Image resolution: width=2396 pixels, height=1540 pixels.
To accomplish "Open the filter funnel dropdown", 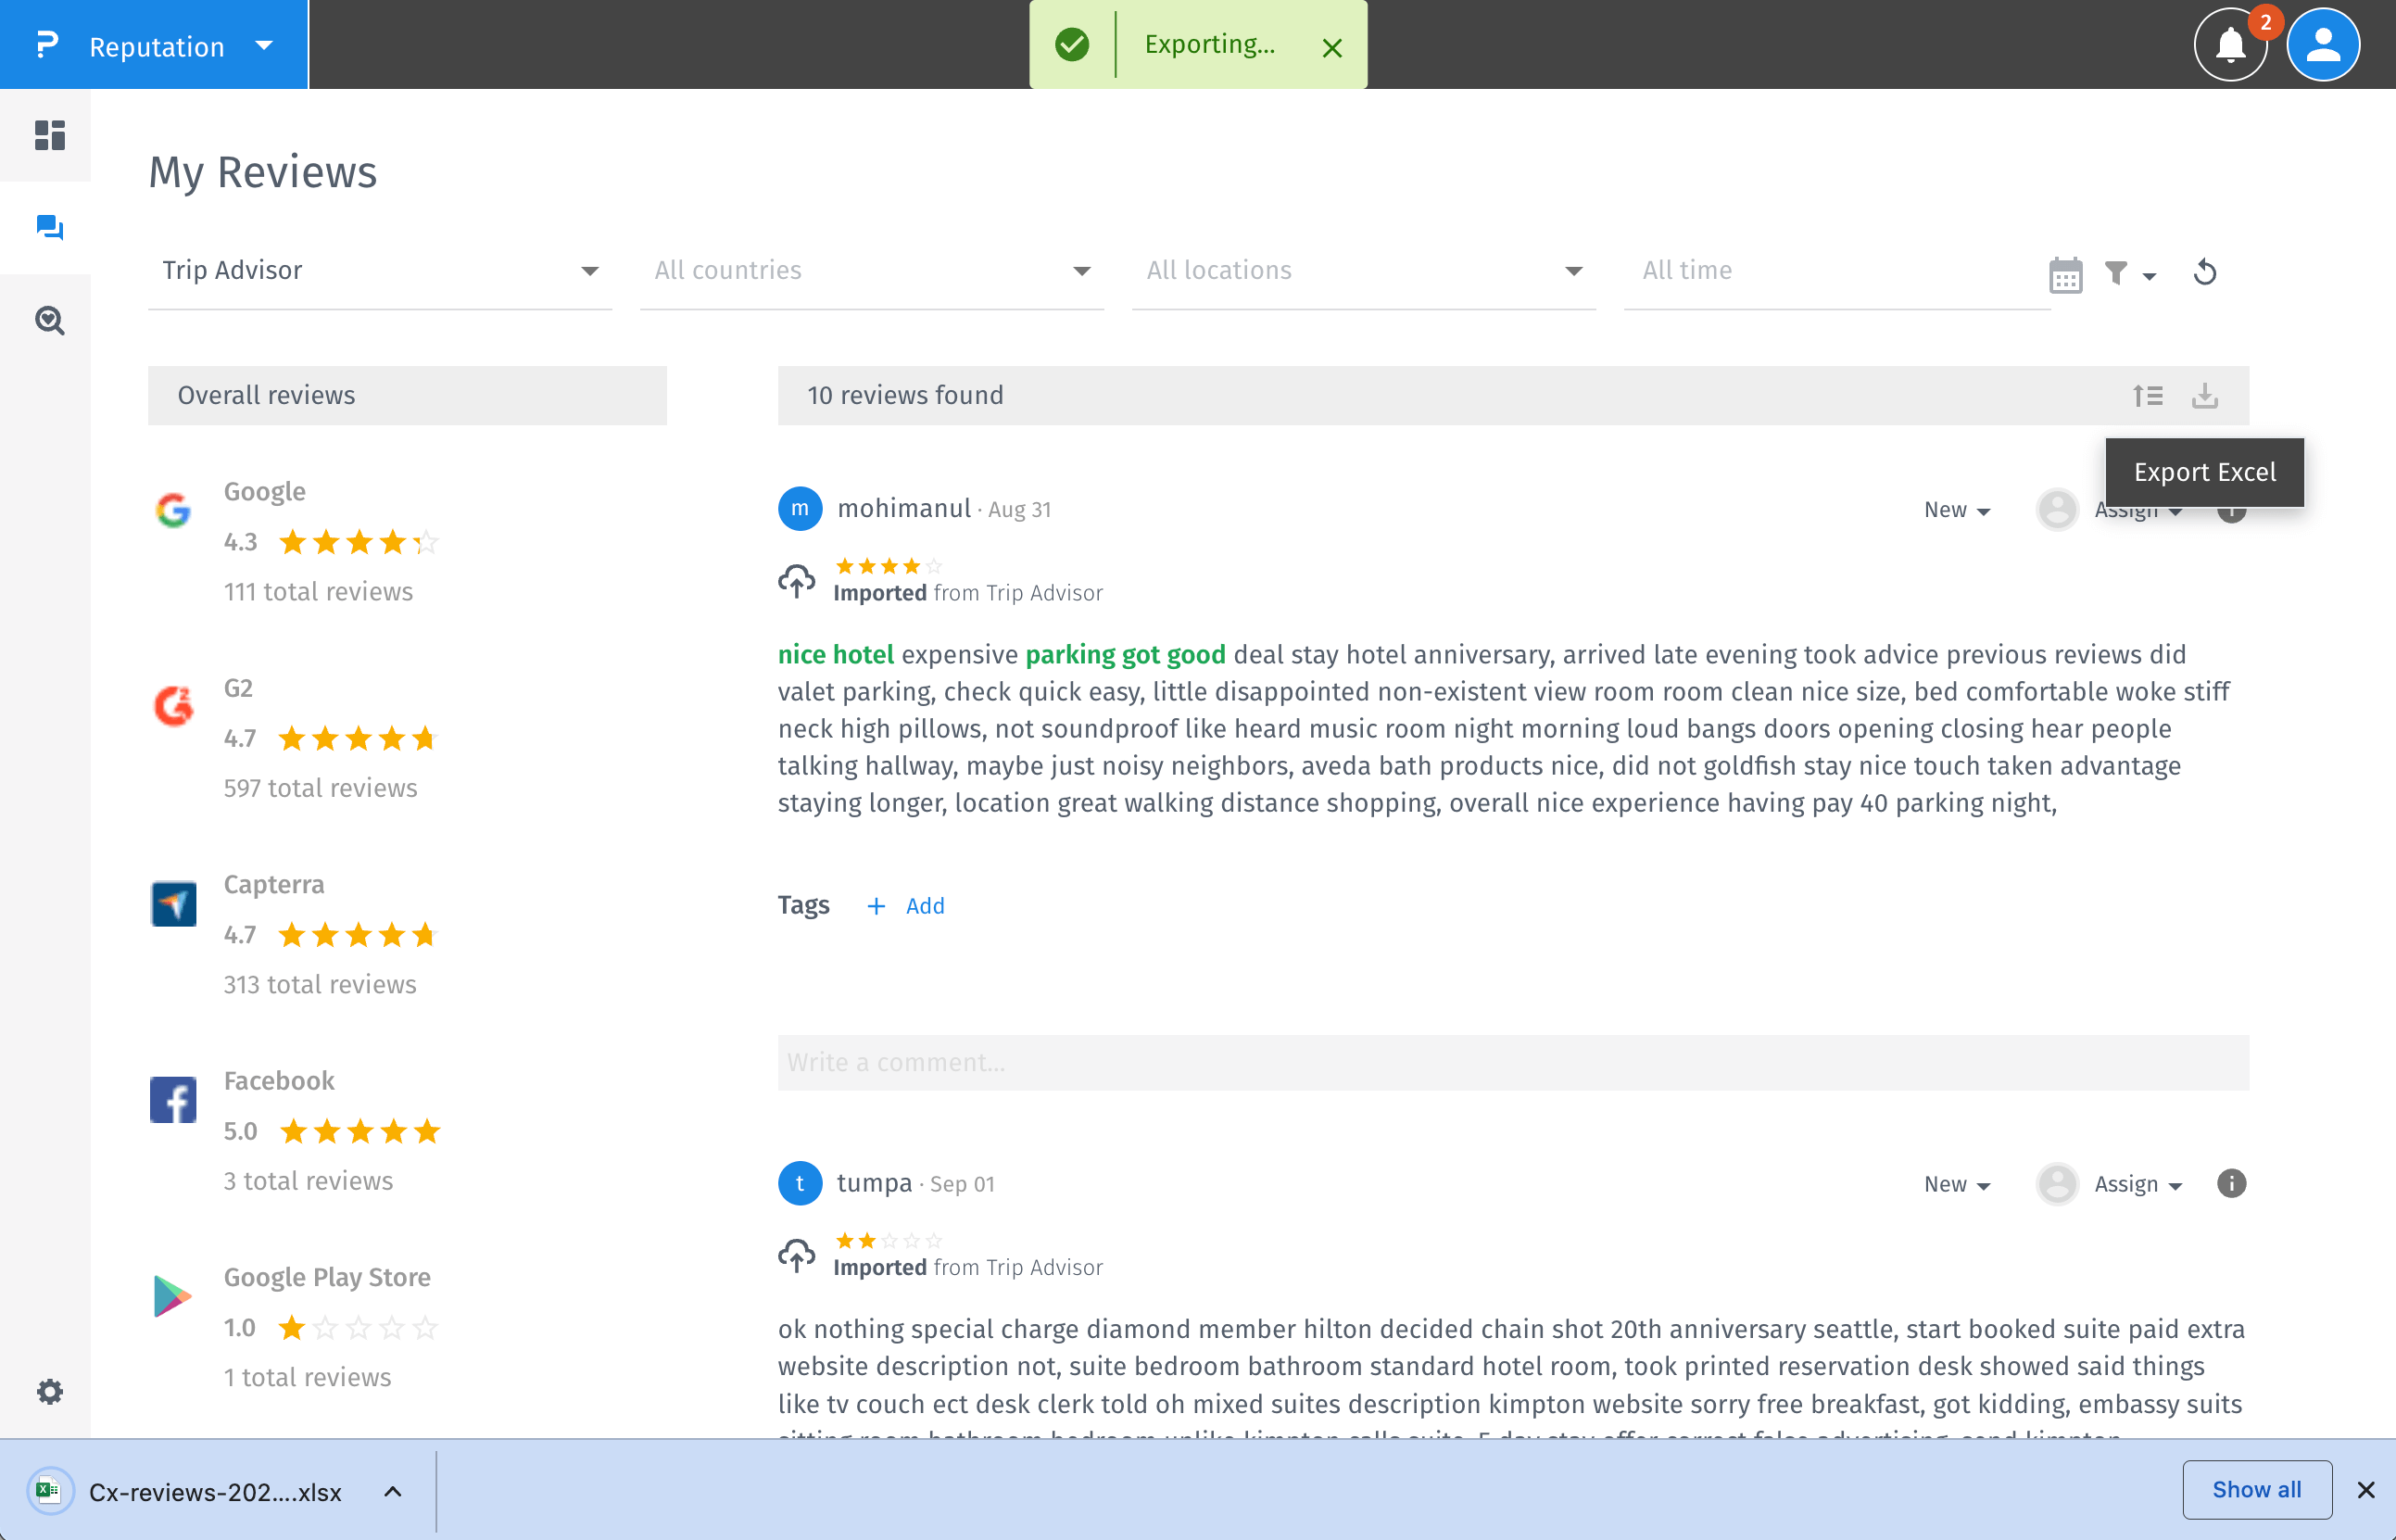I will point(2129,273).
